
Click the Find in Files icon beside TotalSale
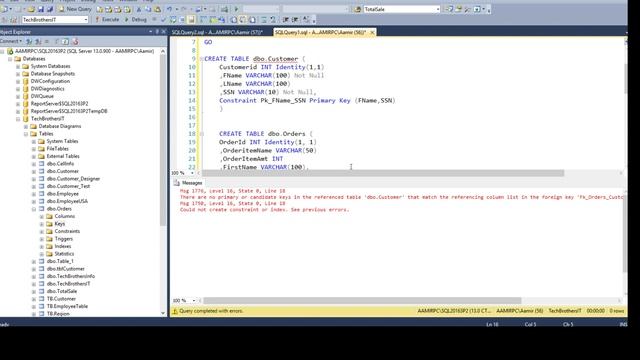tap(358, 9)
